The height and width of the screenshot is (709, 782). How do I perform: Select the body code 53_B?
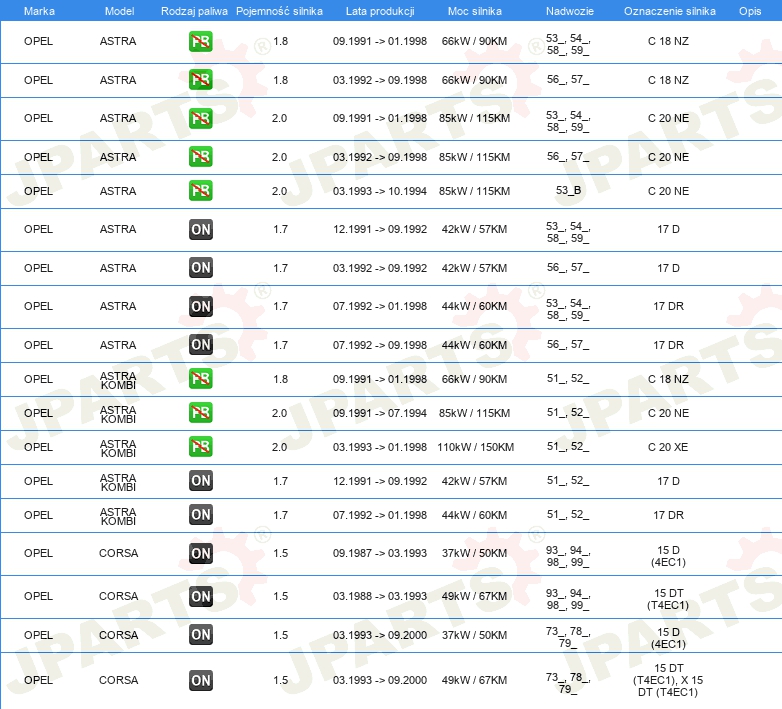[568, 190]
